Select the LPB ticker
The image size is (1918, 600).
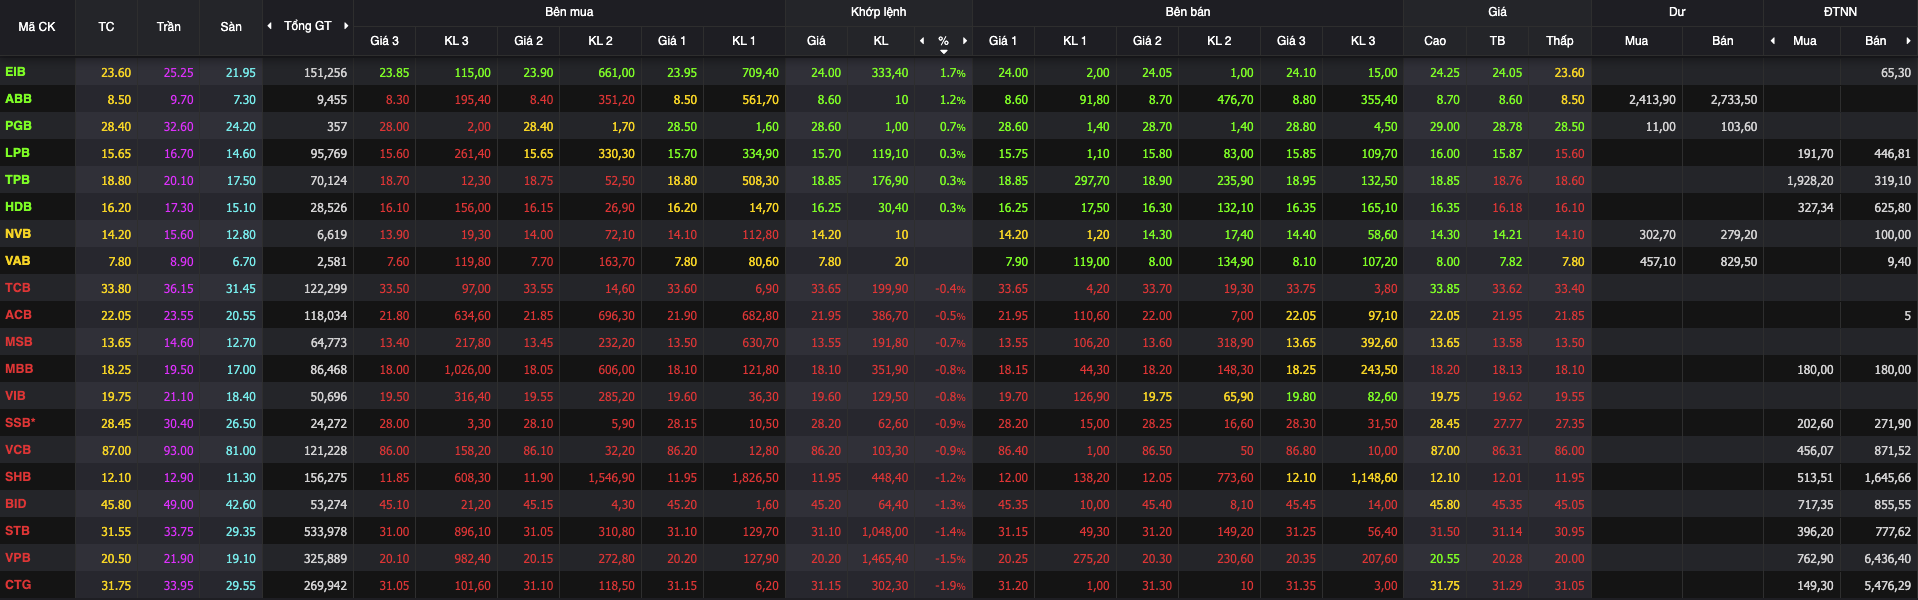click(x=17, y=153)
